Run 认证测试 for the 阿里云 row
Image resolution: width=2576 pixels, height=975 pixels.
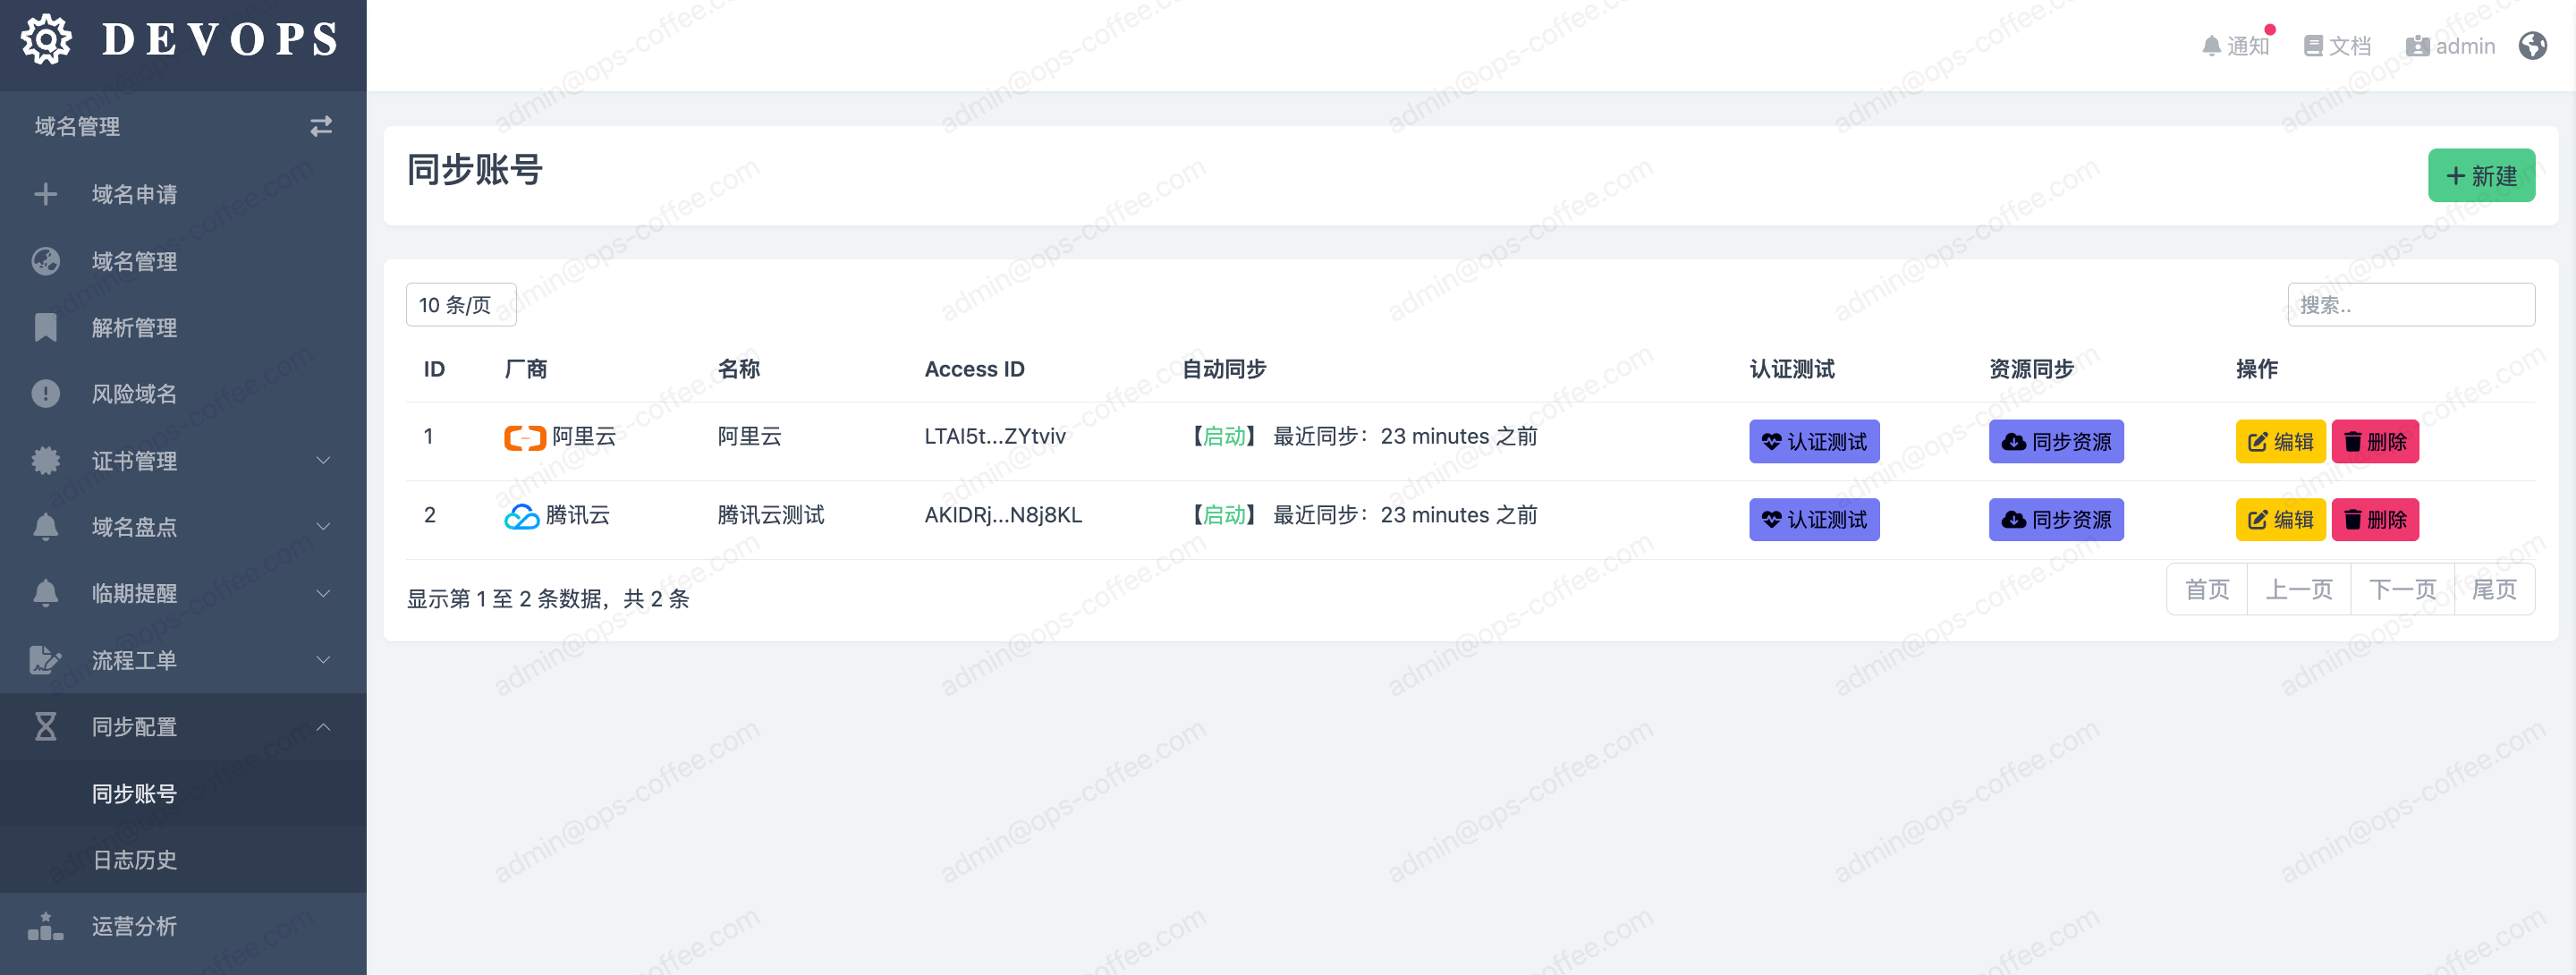tap(1813, 441)
